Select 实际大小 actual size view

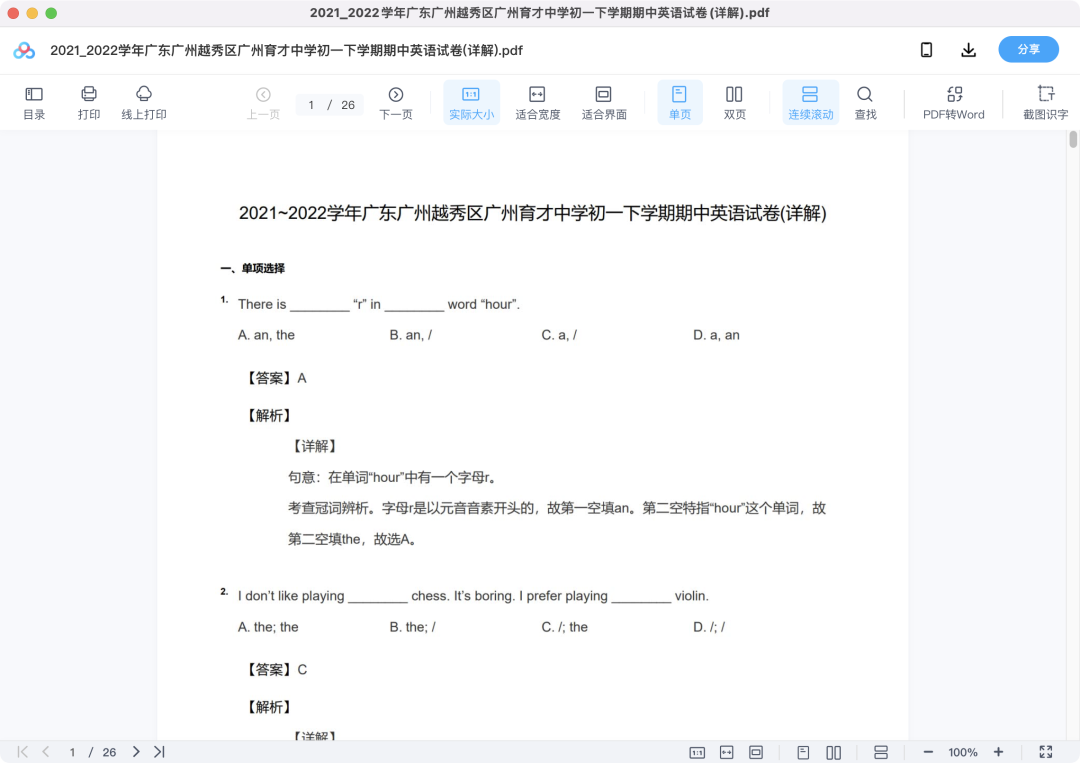[x=471, y=103]
